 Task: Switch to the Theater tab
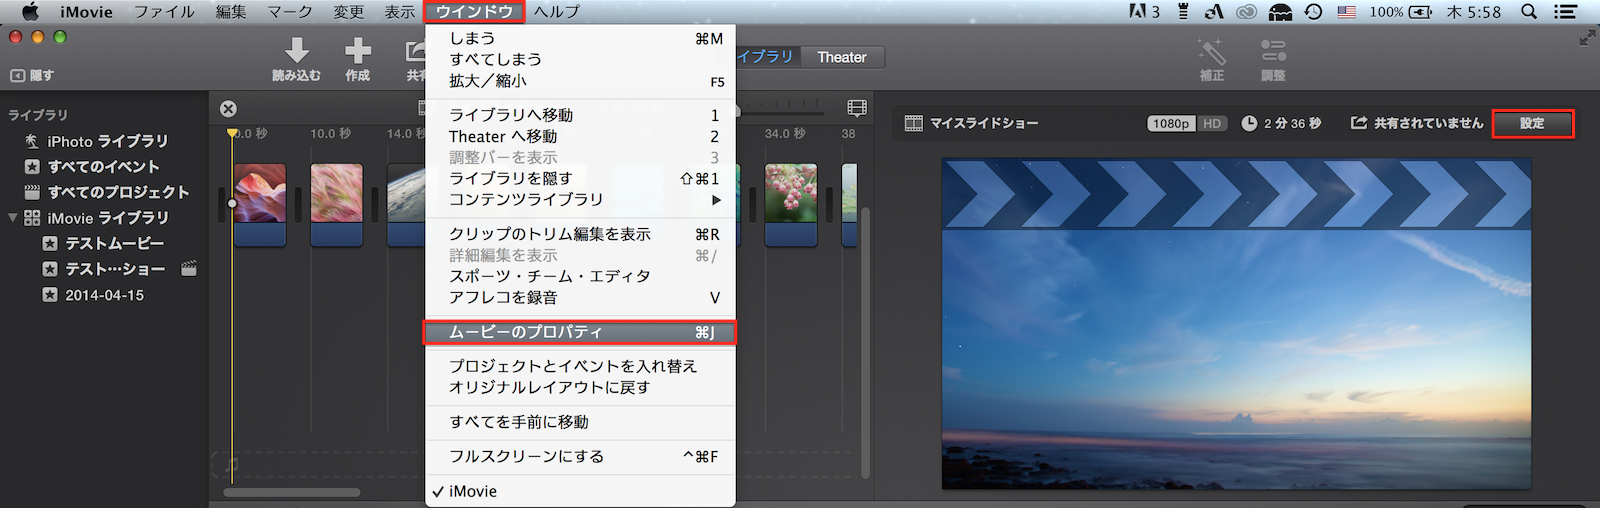(842, 57)
